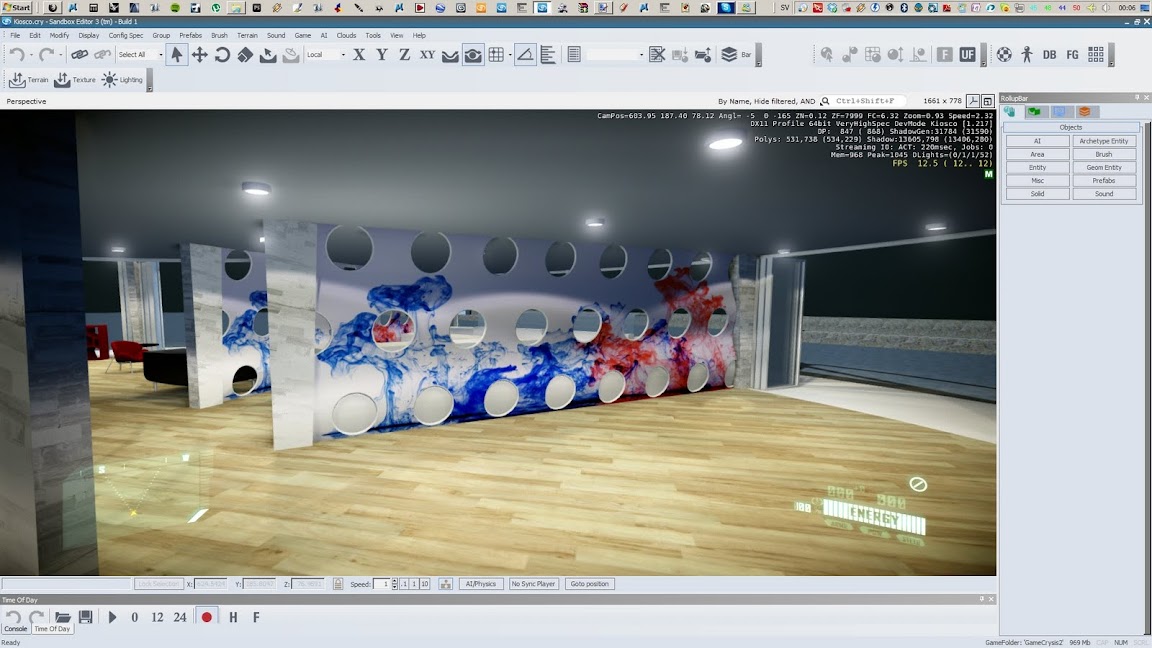The height and width of the screenshot is (648, 1152).
Task: Unlink objects with the broken chain icon
Action: click(102, 54)
